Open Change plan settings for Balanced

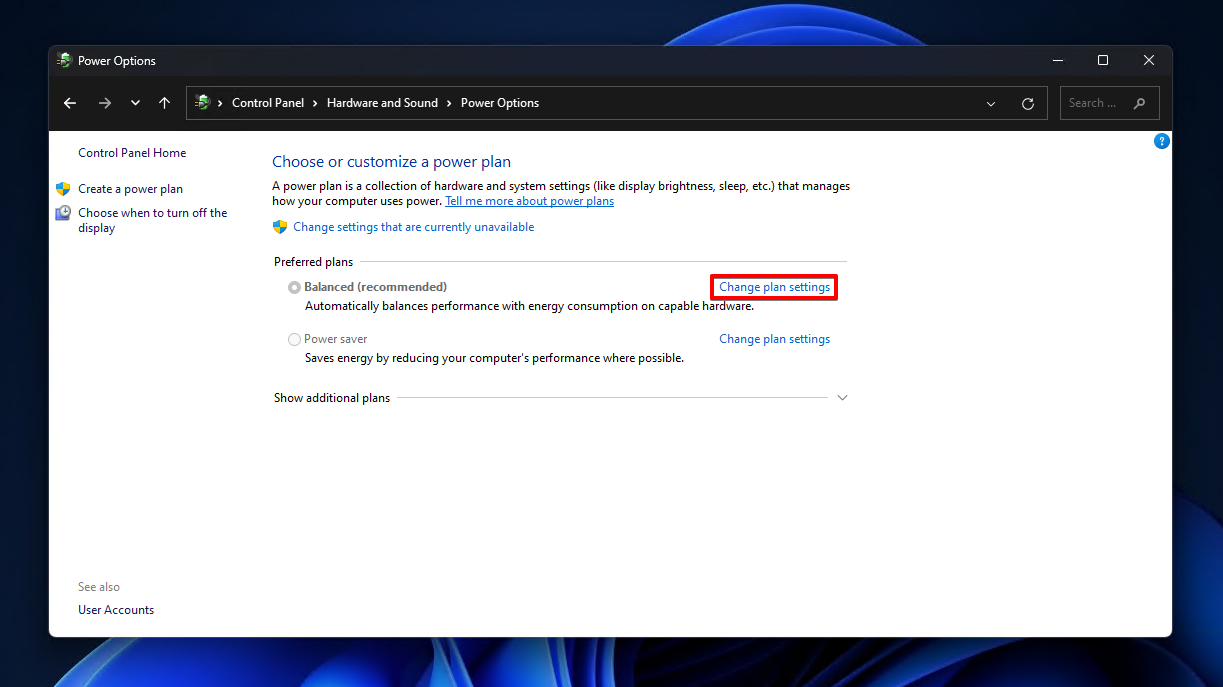click(x=774, y=287)
